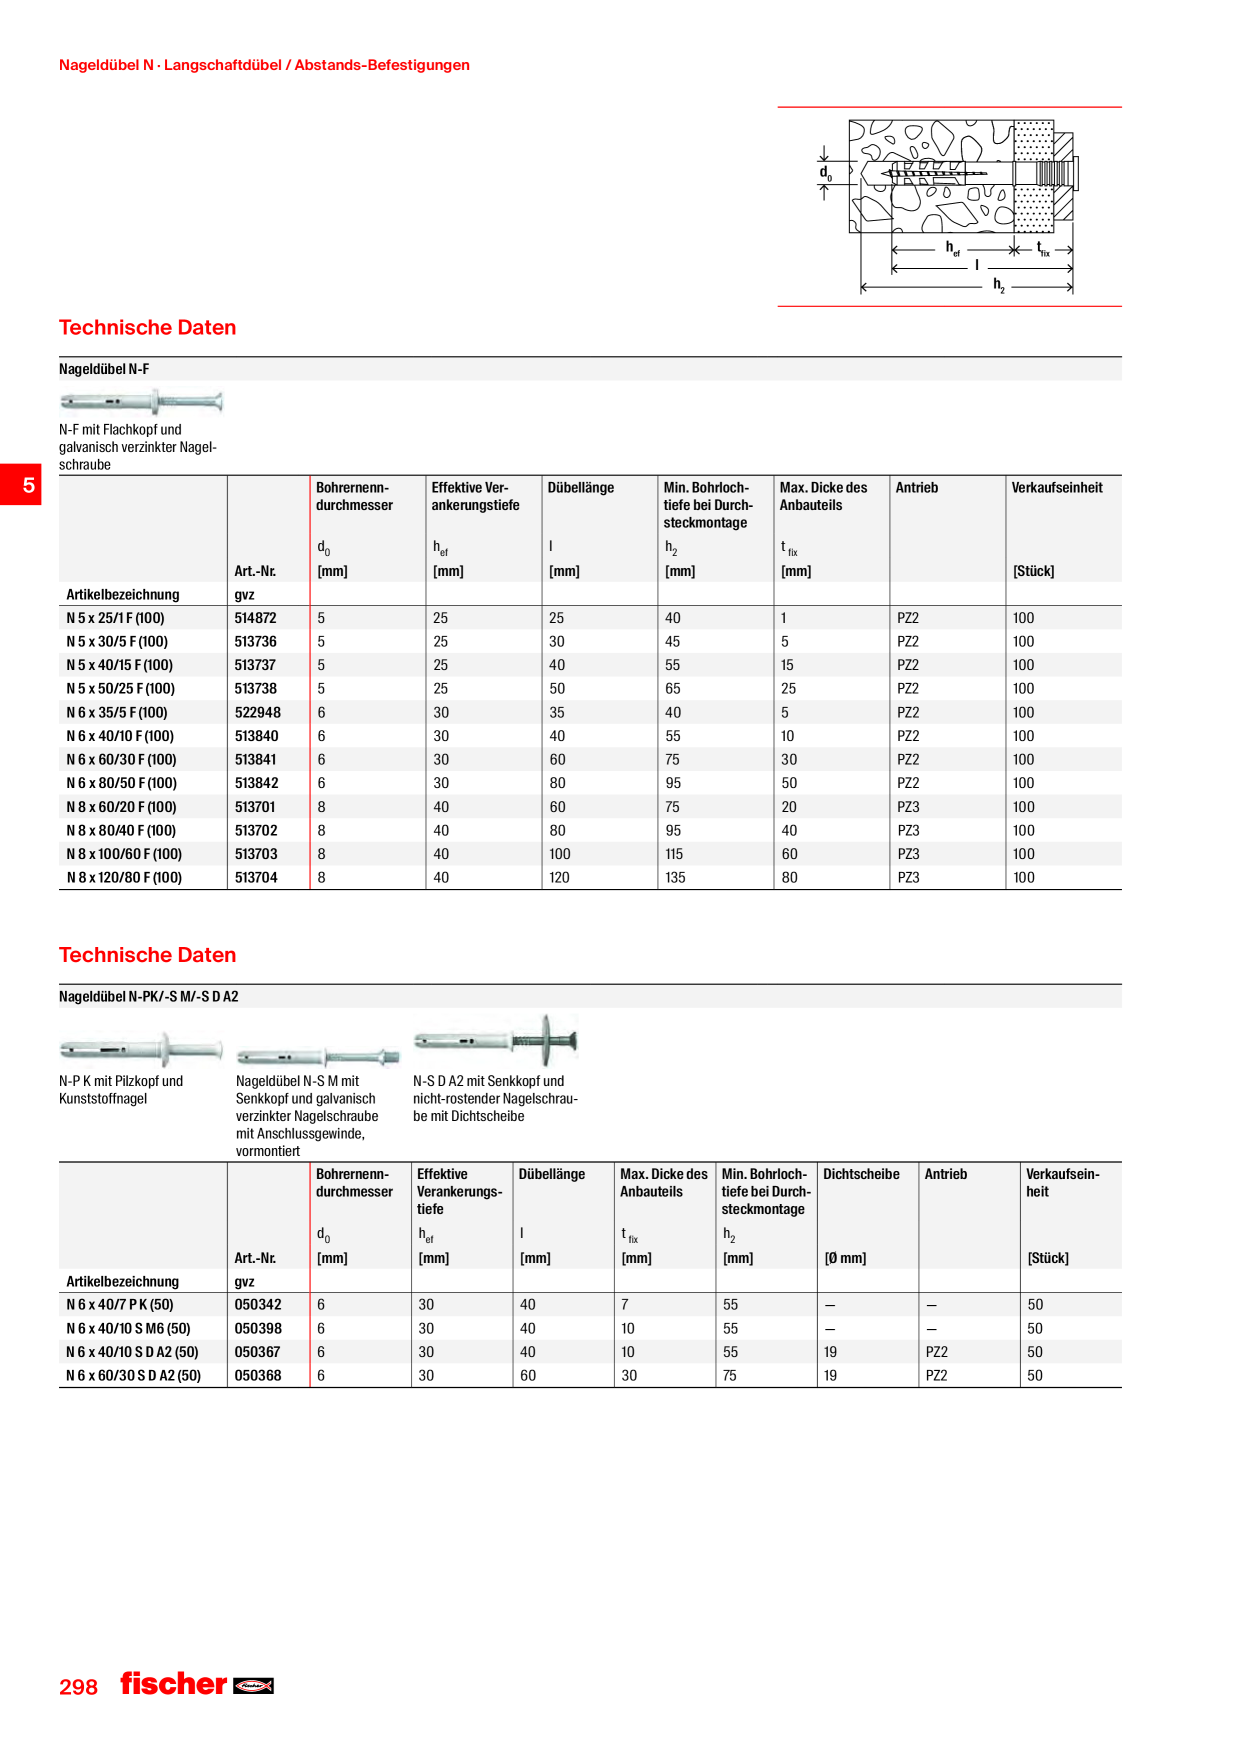Select row 'N 5 x 50/25 F (100)'
The image size is (1240, 1754).
[590, 689]
